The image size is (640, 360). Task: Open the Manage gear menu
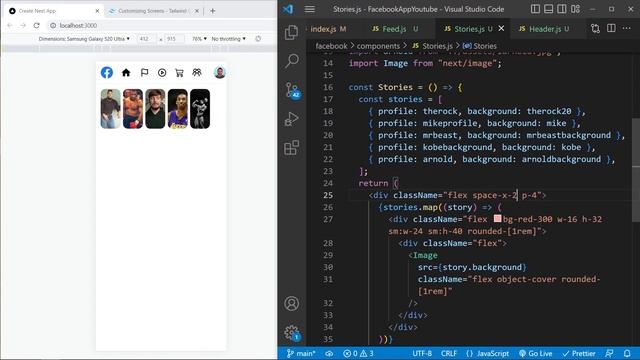point(292,333)
